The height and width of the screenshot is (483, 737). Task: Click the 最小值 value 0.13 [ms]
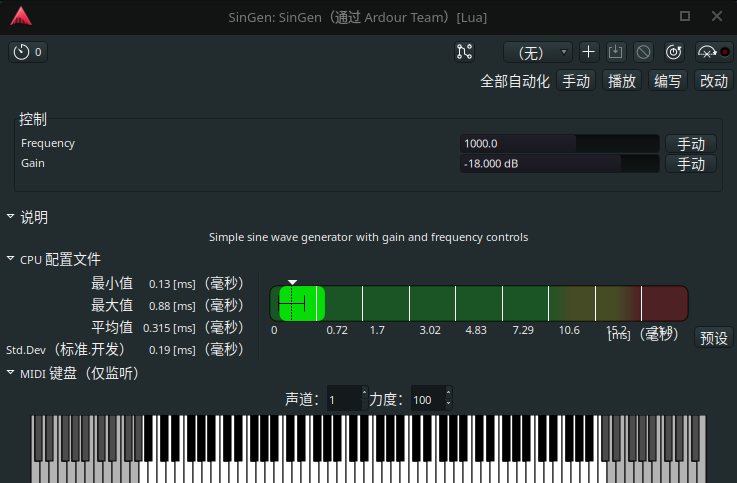point(172,284)
